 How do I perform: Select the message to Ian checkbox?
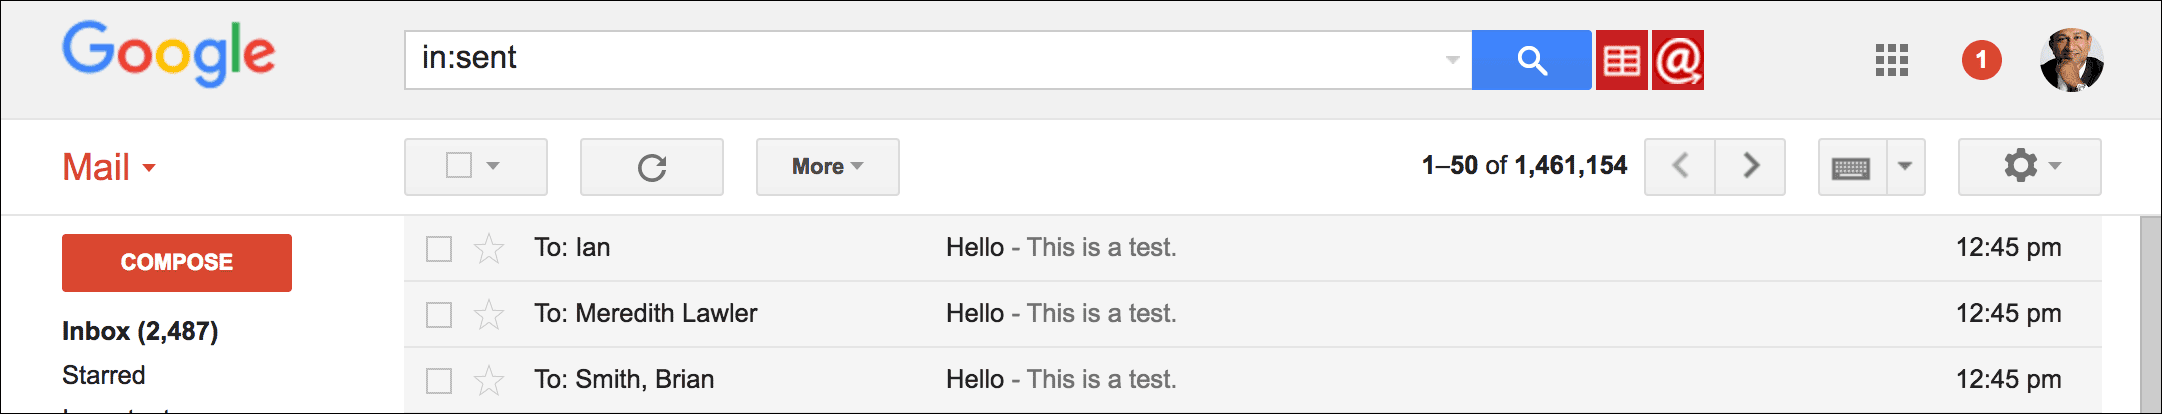(439, 248)
